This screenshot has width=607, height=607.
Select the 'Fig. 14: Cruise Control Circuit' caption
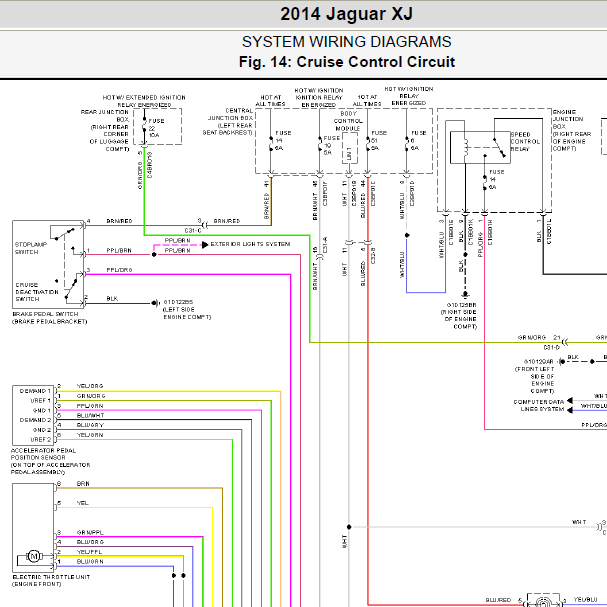346,62
